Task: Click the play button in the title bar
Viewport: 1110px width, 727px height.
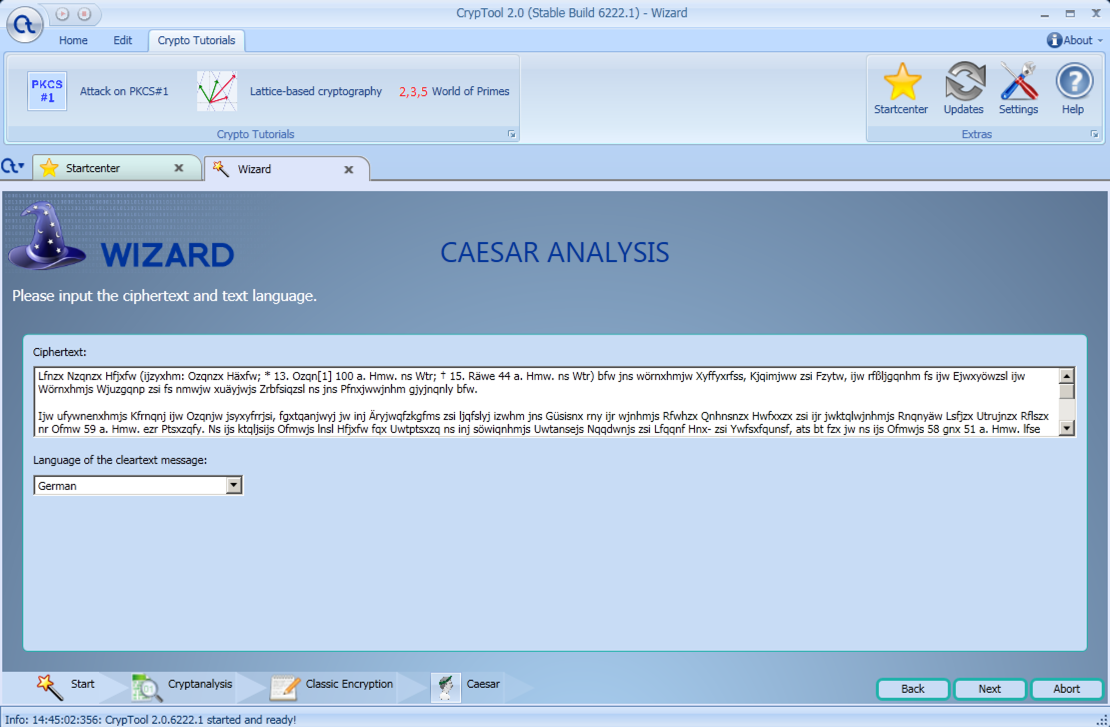Action: pos(62,13)
